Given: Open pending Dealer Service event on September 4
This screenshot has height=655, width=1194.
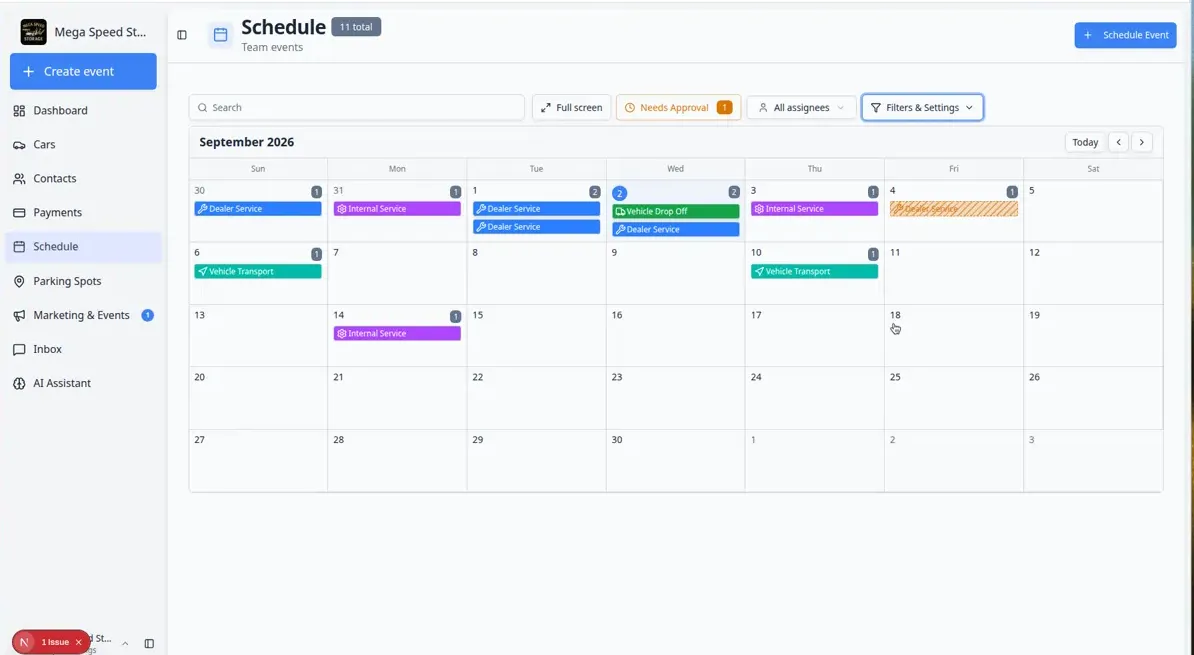Looking at the screenshot, I should [x=953, y=209].
